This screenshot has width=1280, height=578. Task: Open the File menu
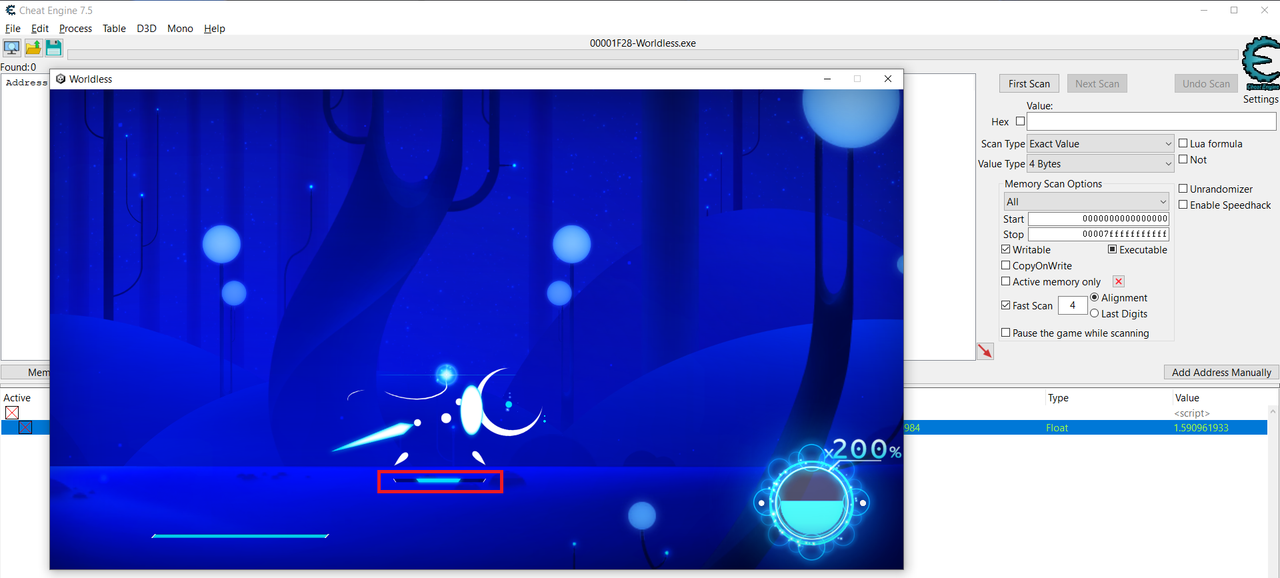pos(12,29)
